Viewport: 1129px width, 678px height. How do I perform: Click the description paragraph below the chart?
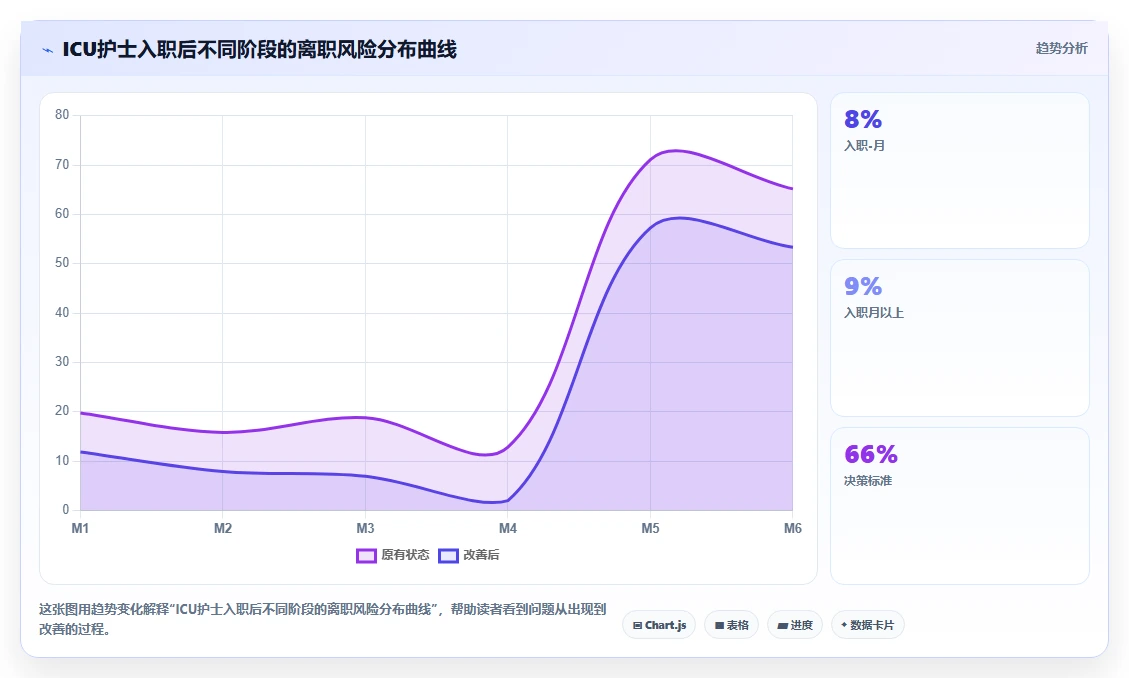coord(323,619)
